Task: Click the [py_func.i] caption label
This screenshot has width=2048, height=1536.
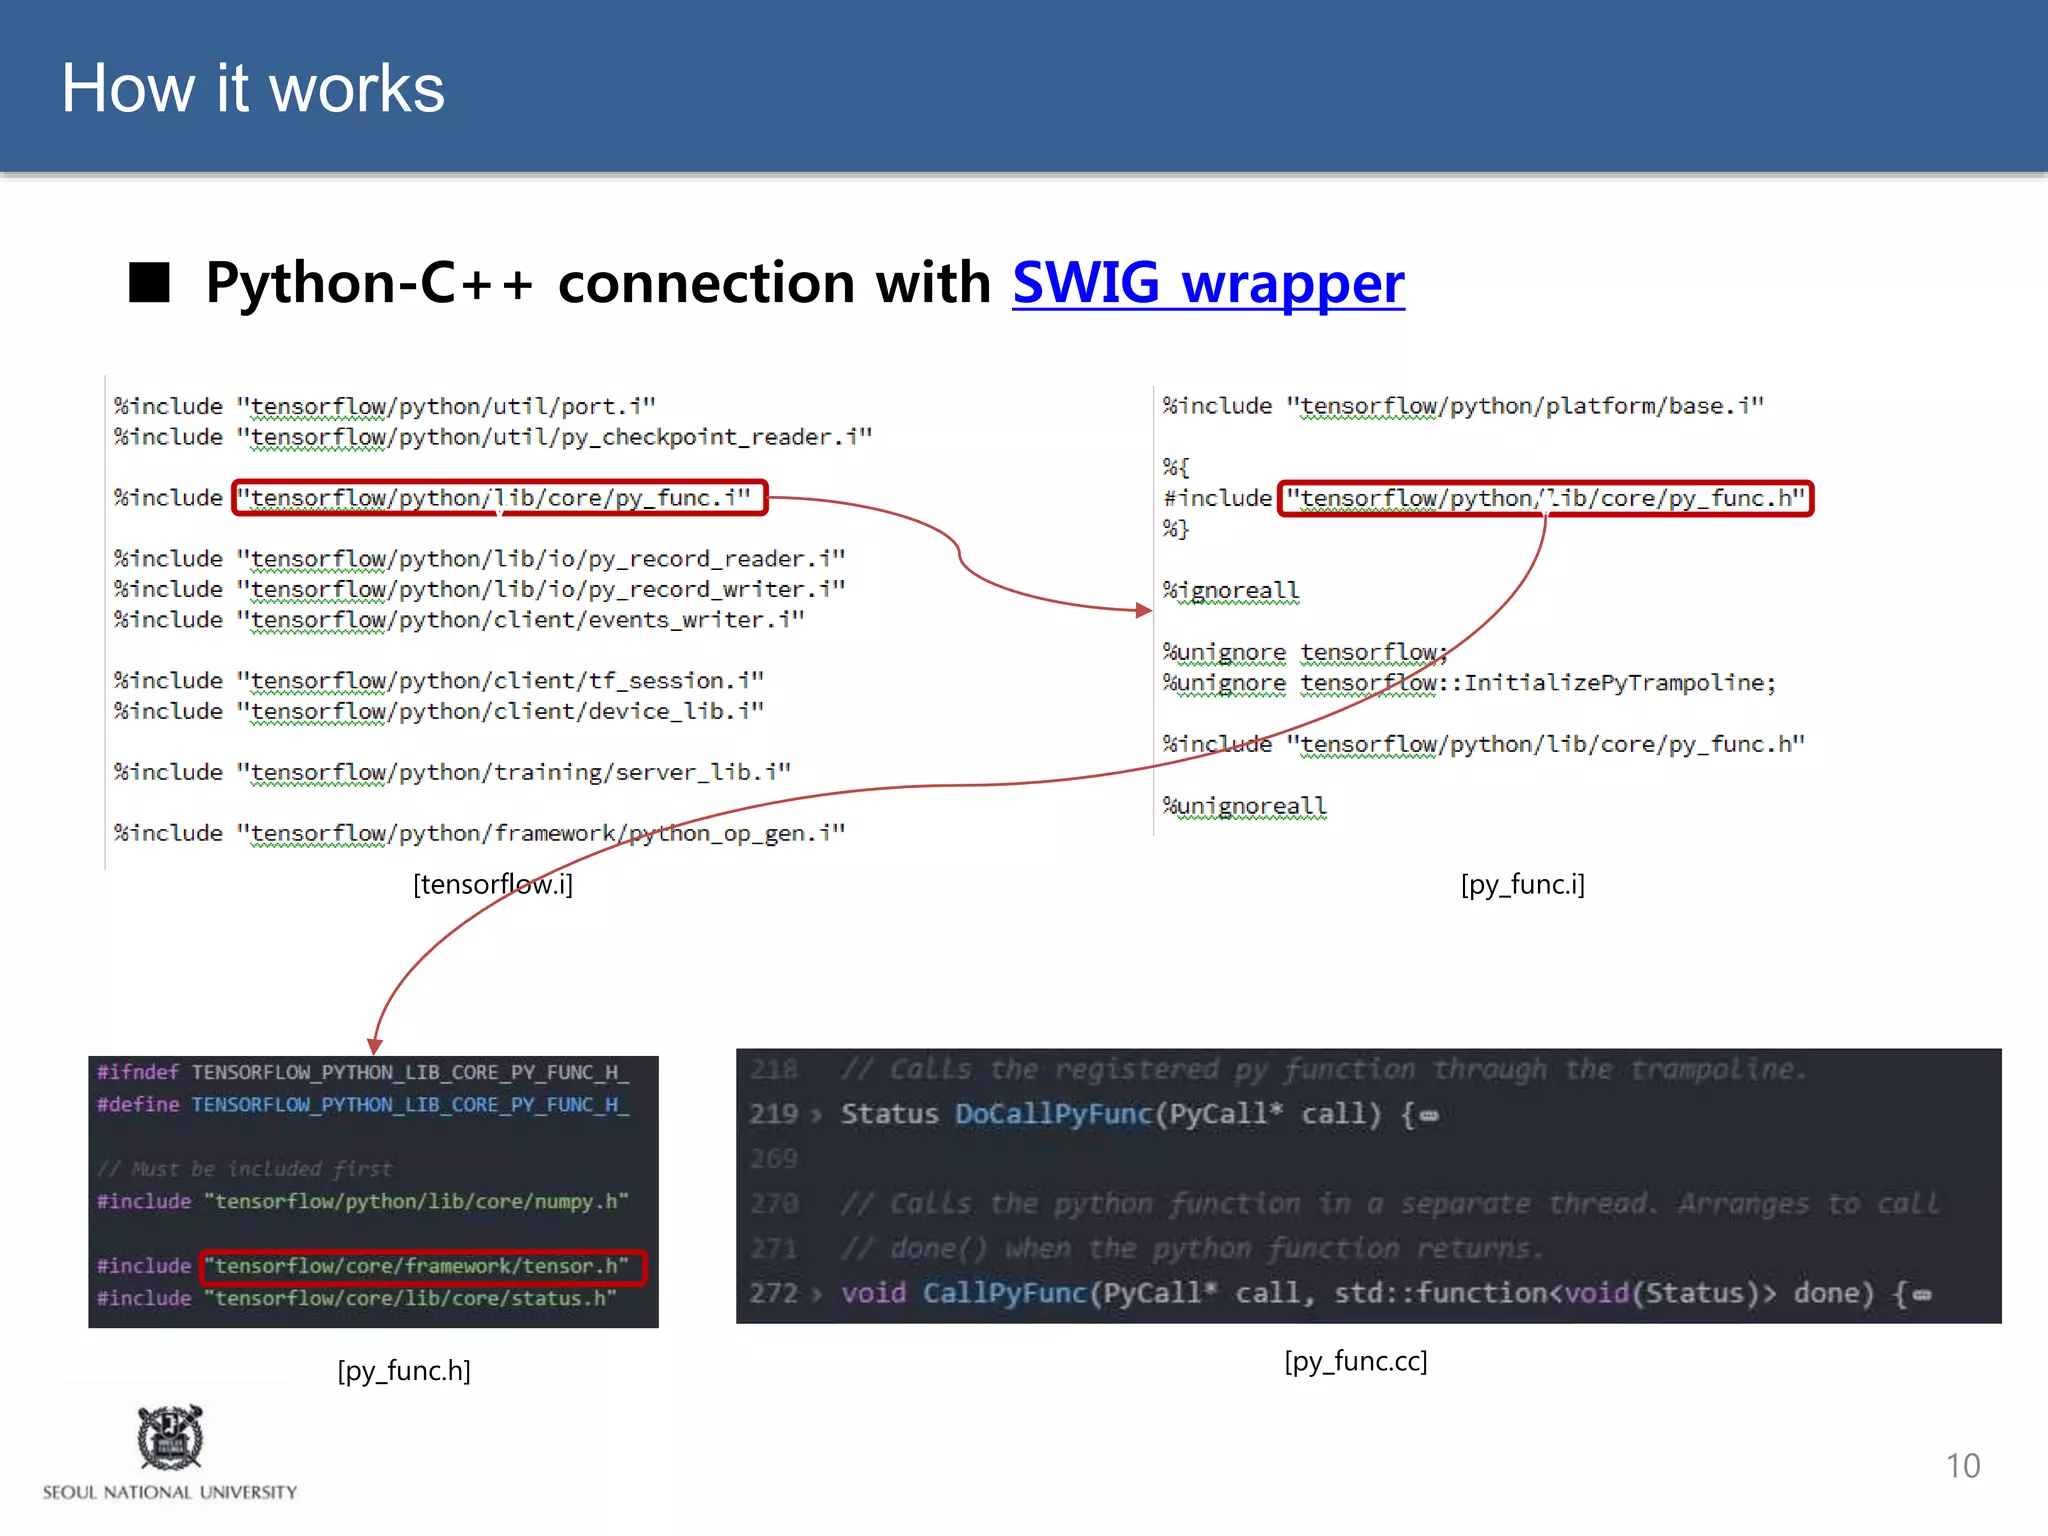Action: (x=1522, y=884)
